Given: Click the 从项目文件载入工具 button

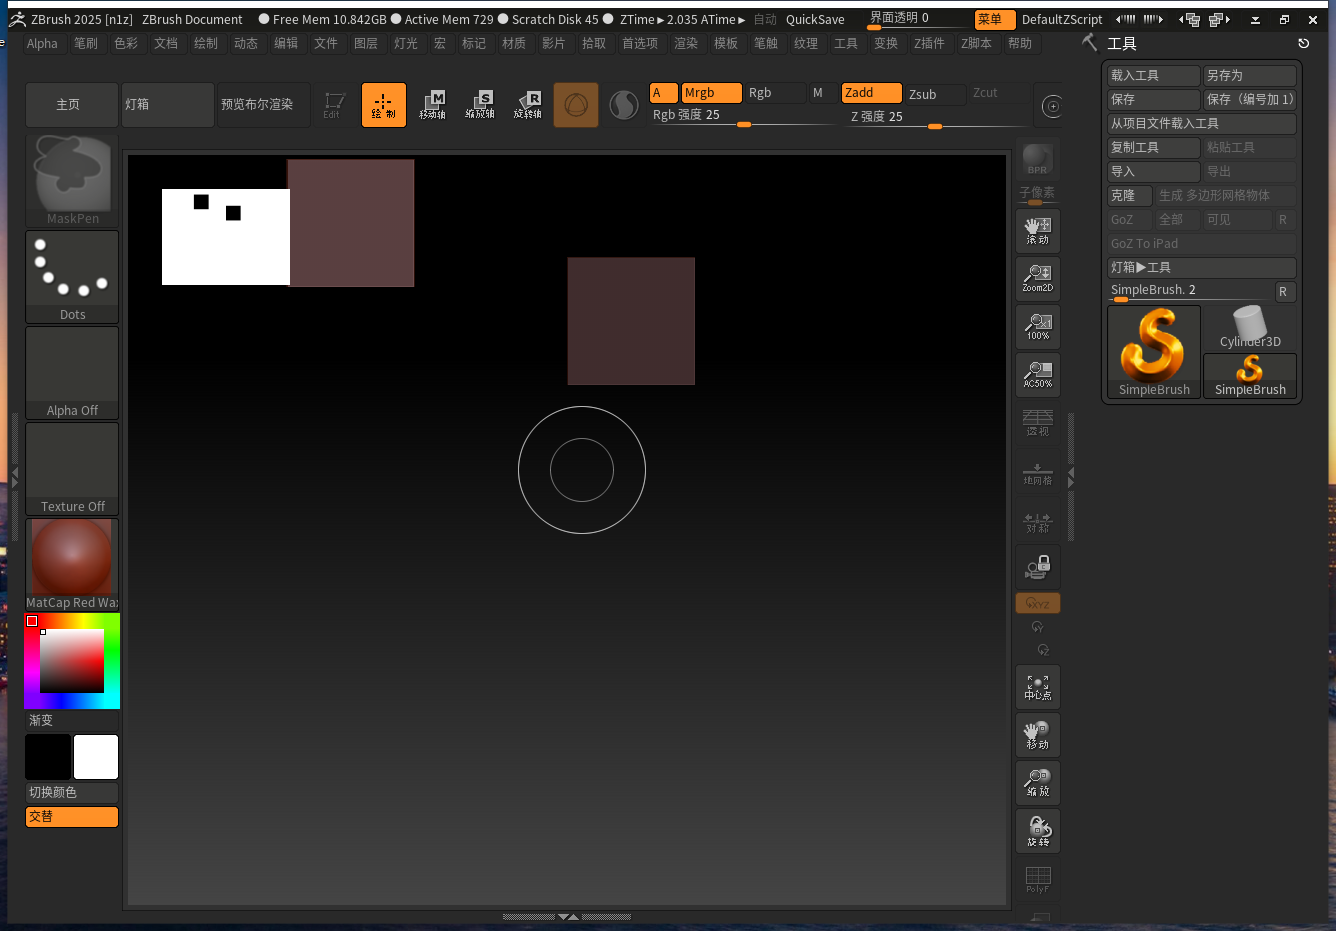Looking at the screenshot, I should (1201, 123).
